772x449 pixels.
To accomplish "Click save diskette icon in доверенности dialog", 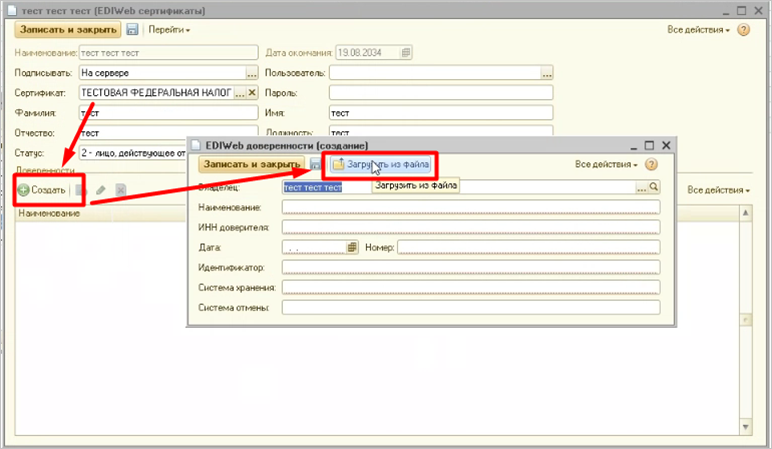I will click(315, 164).
